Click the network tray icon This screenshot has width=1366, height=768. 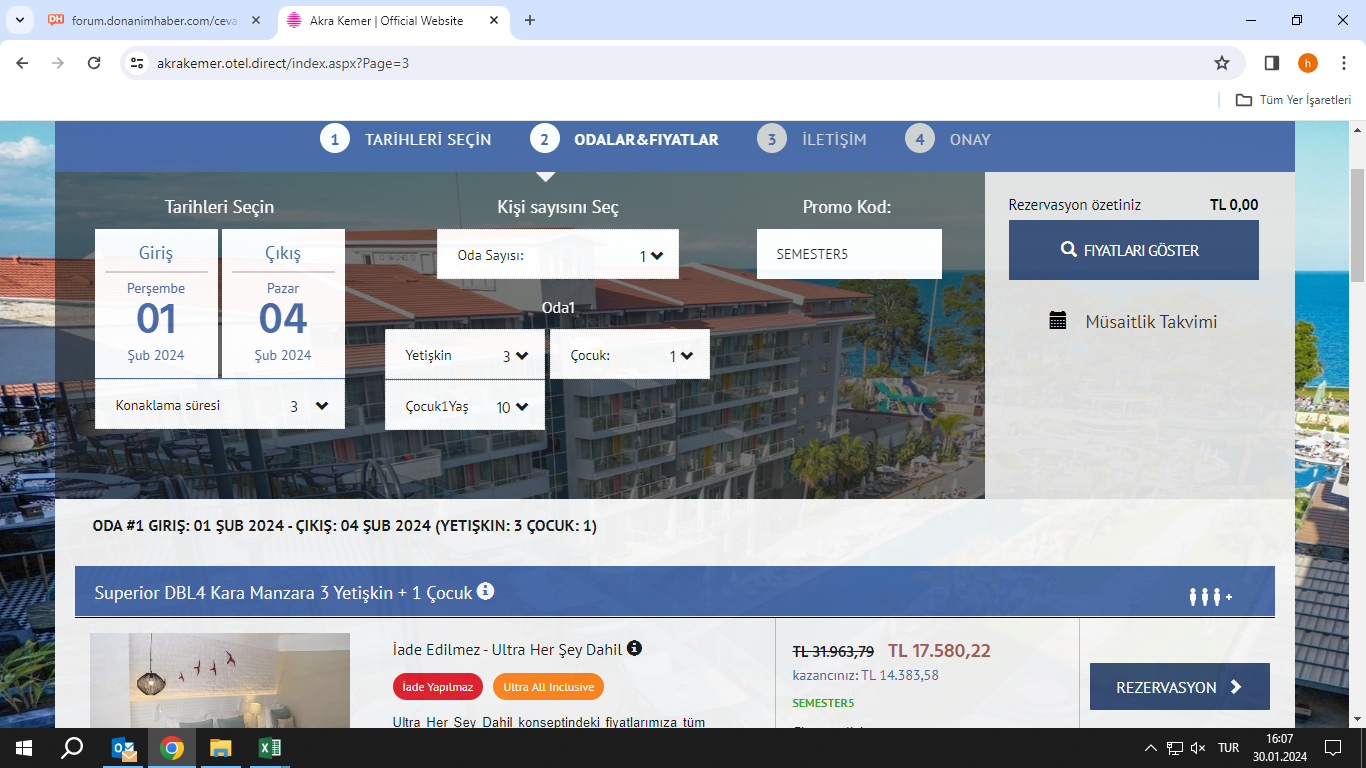[x=1175, y=748]
